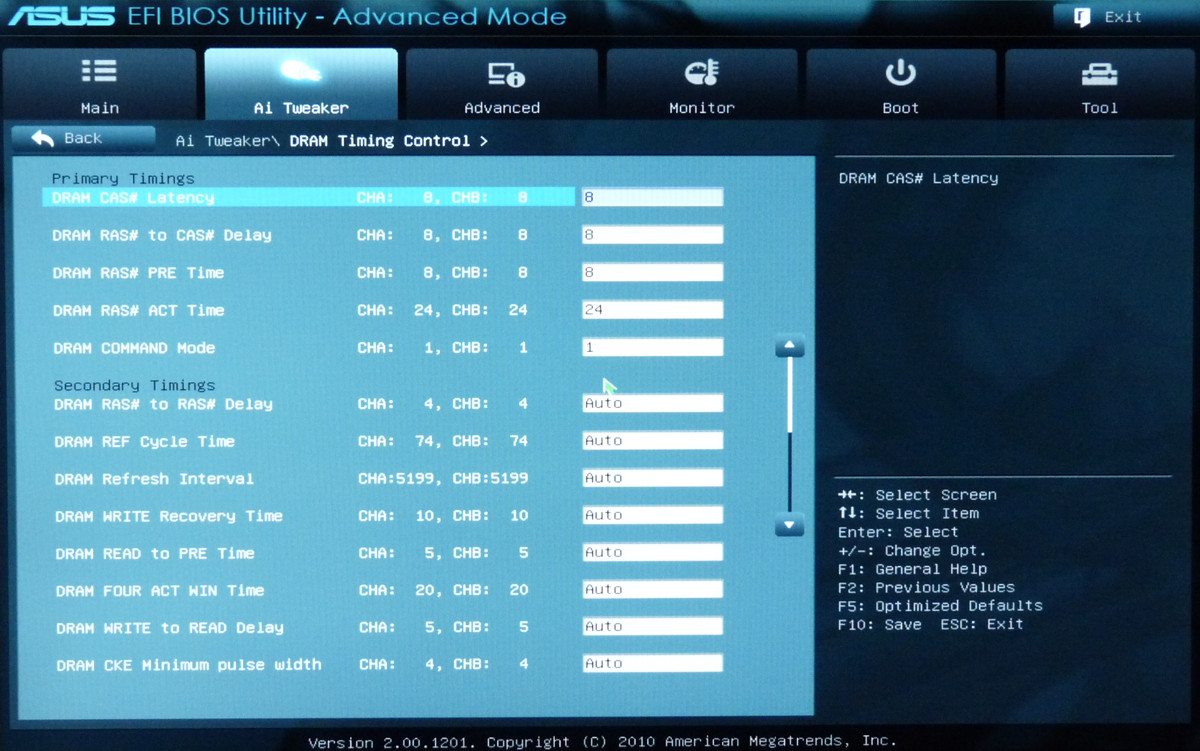This screenshot has width=1200, height=751.
Task: Select the DRAM WRITE to READ Delay label
Action: 170,628
